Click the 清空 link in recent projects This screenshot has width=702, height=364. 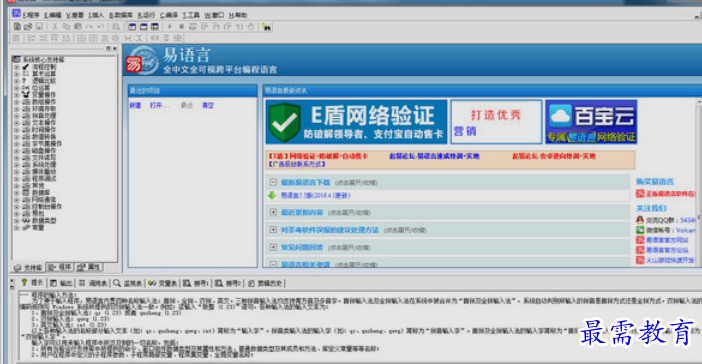click(x=208, y=106)
